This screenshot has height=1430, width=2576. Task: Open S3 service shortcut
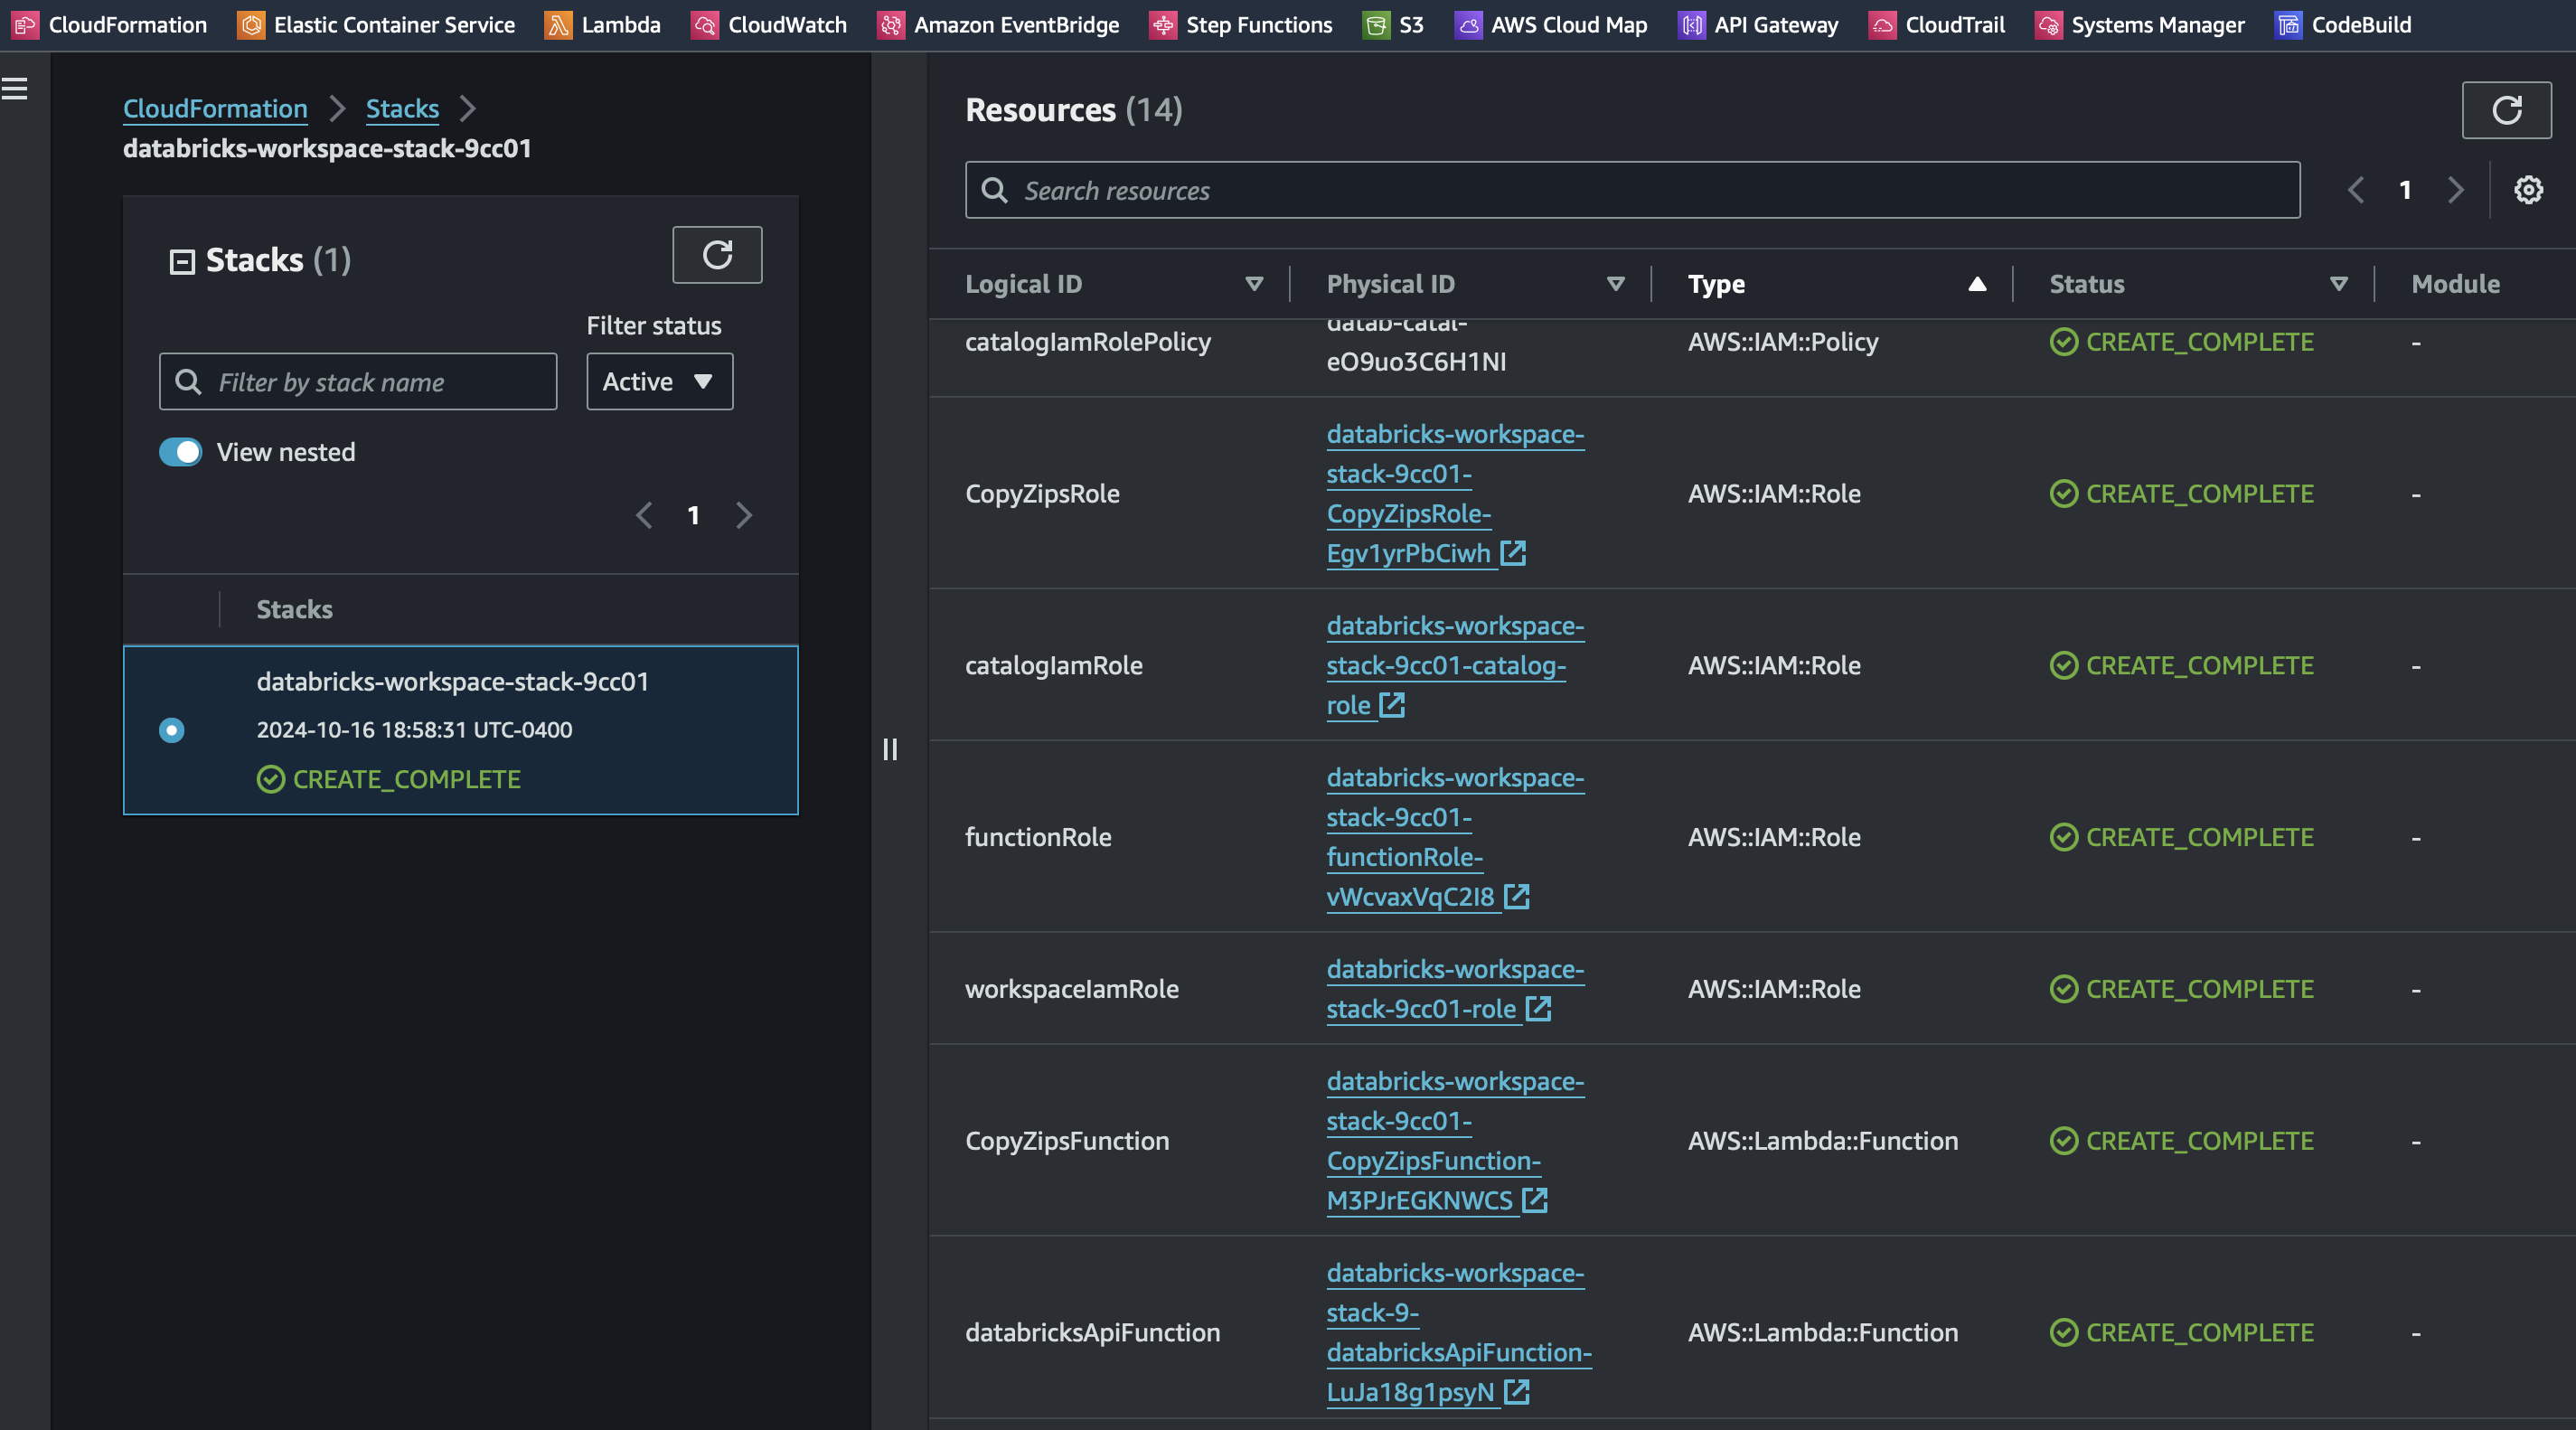coord(1393,25)
